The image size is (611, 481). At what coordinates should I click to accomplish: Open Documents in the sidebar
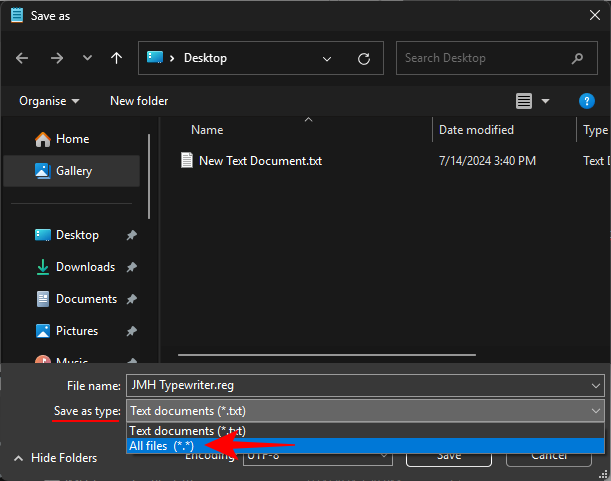pos(86,299)
